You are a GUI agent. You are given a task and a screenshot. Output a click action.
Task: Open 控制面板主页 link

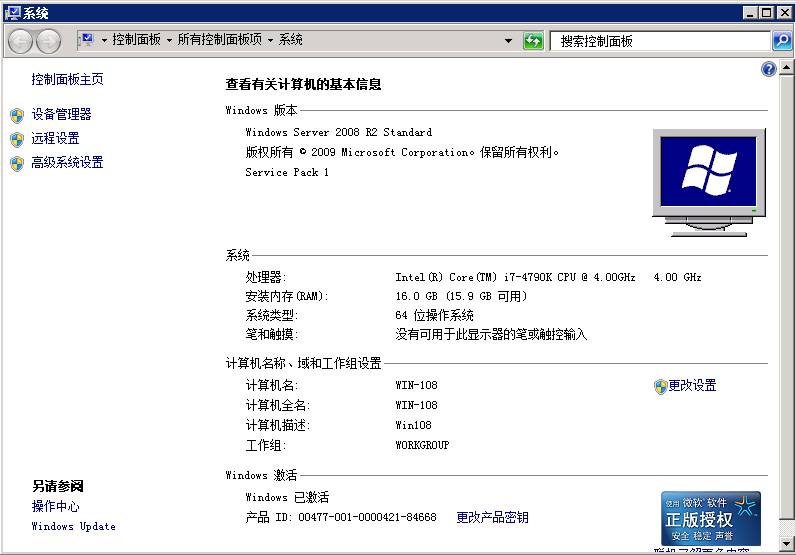click(x=67, y=79)
